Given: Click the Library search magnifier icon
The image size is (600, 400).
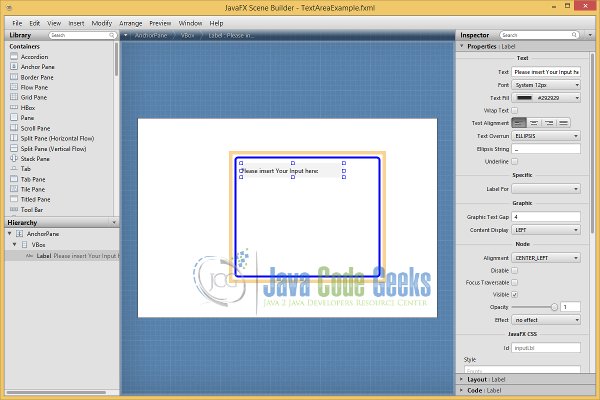Looking at the screenshot, I should pyautogui.click(x=112, y=35).
